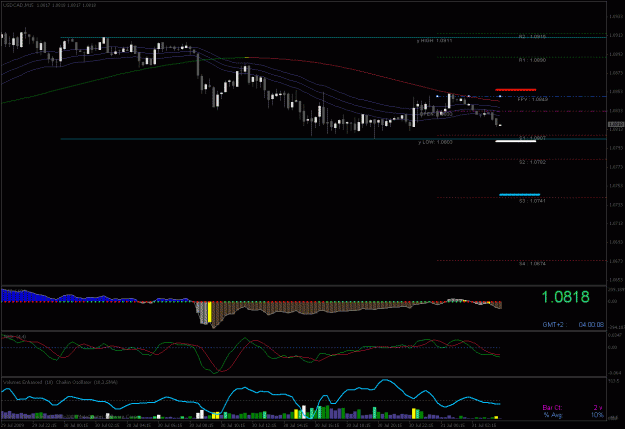Click the Volumes Enhanced Chaikin Oscillator indicator label
625x429 pixels.
tap(60, 382)
